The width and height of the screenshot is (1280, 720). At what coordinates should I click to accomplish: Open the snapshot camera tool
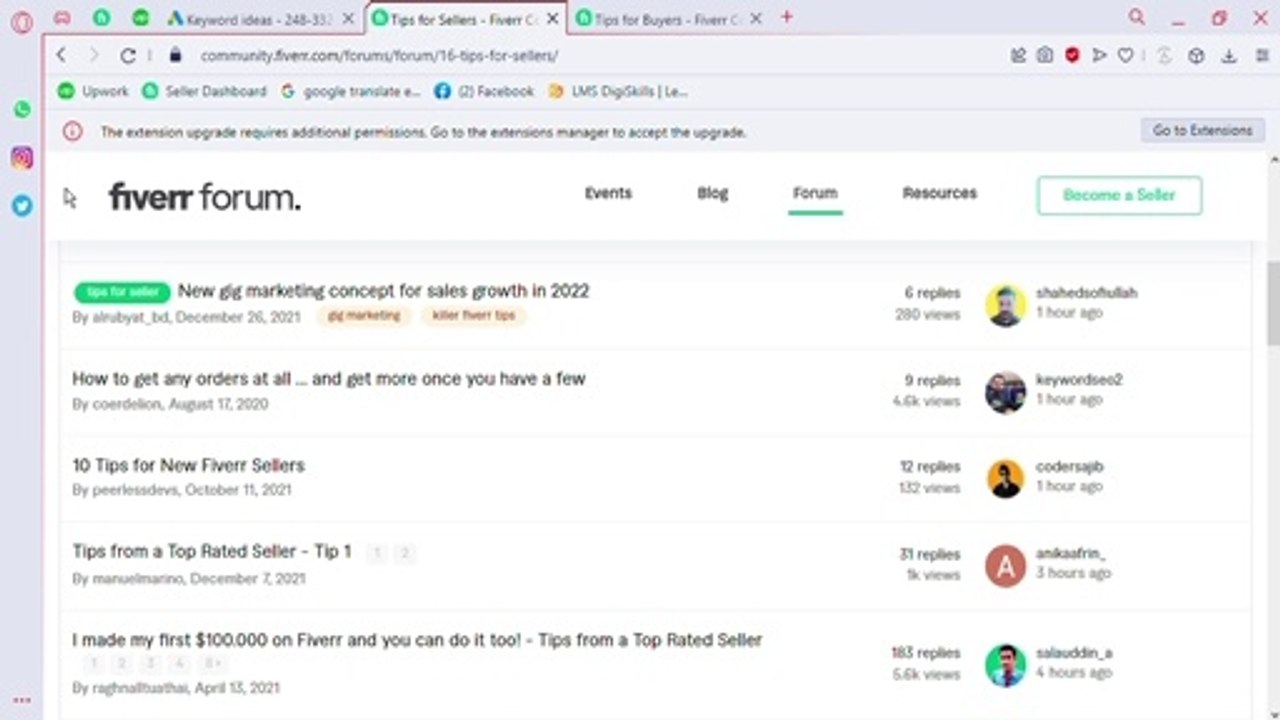1045,56
